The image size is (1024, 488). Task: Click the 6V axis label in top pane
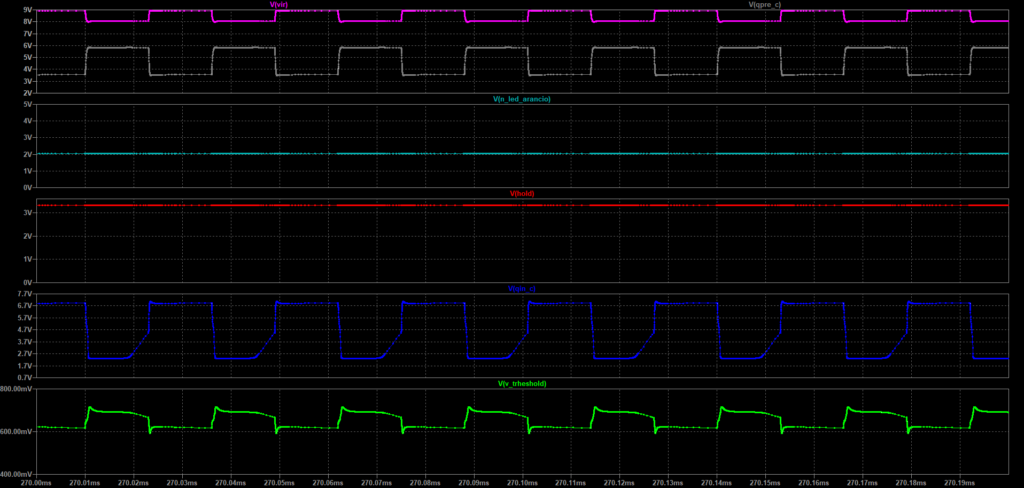tap(27, 45)
